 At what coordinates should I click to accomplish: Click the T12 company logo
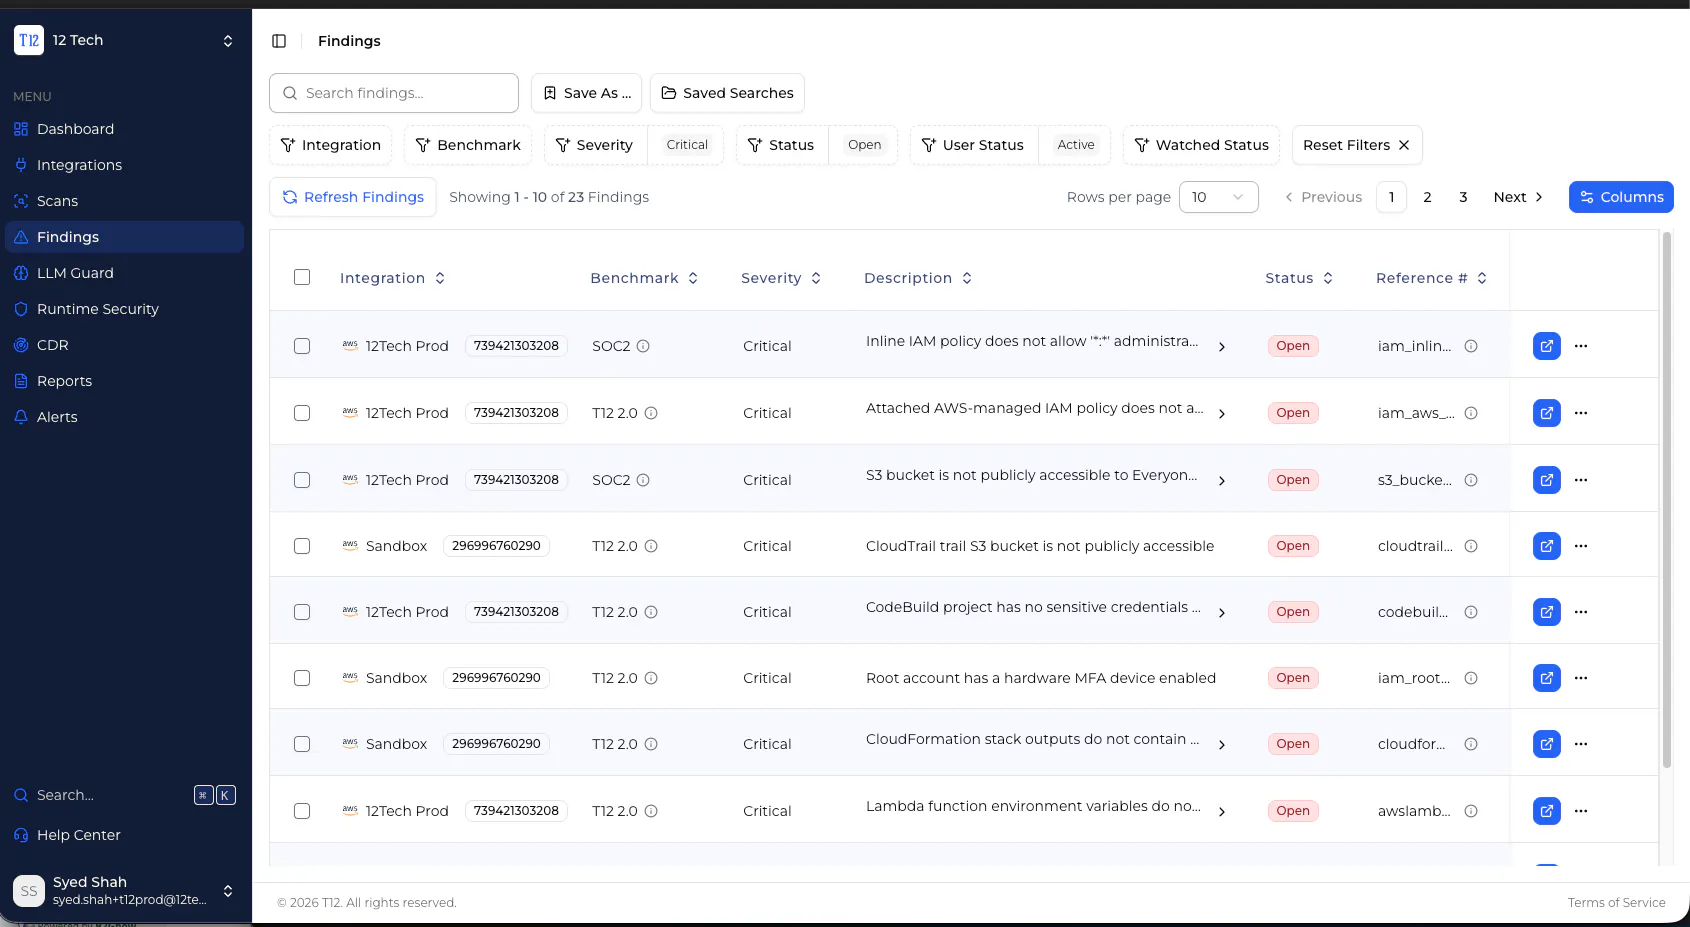29,40
